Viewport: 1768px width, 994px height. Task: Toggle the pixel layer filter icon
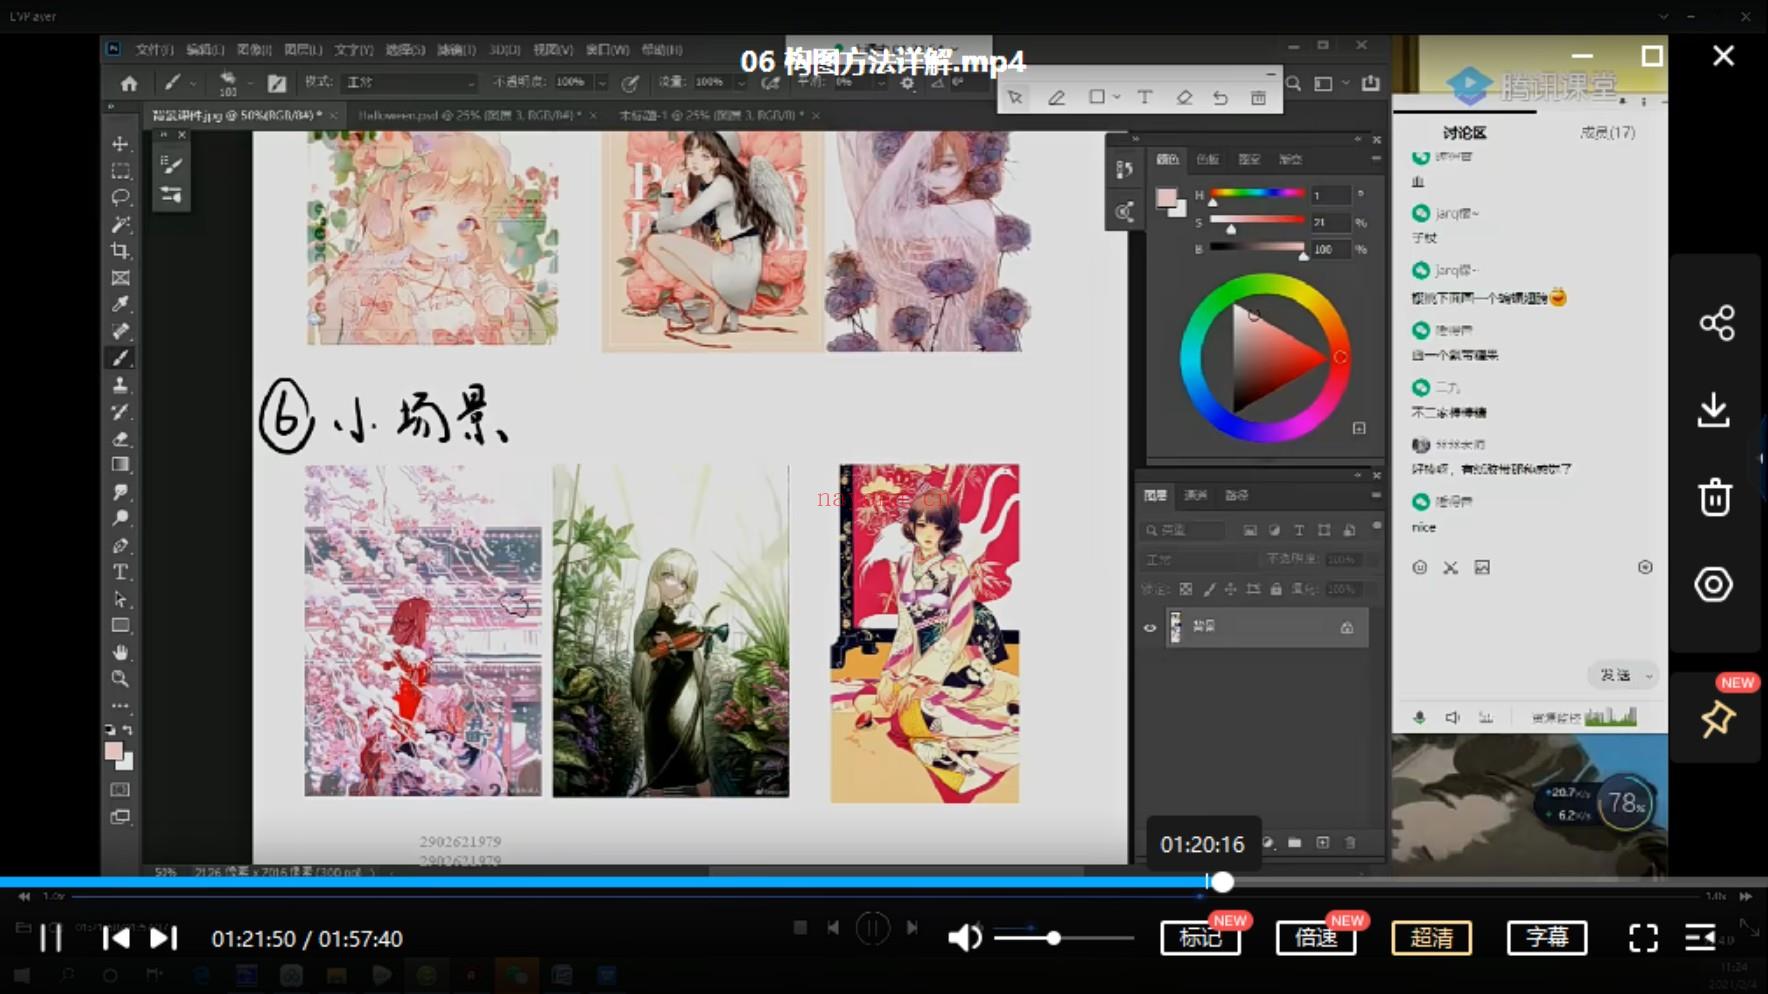(x=1250, y=530)
